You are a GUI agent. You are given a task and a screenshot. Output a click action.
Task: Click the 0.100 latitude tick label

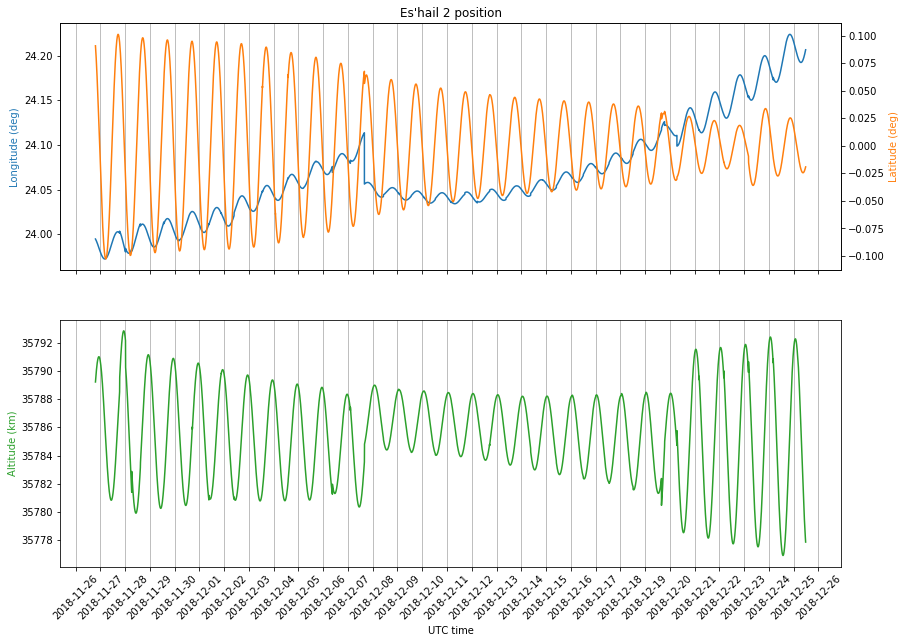pyautogui.click(x=863, y=36)
